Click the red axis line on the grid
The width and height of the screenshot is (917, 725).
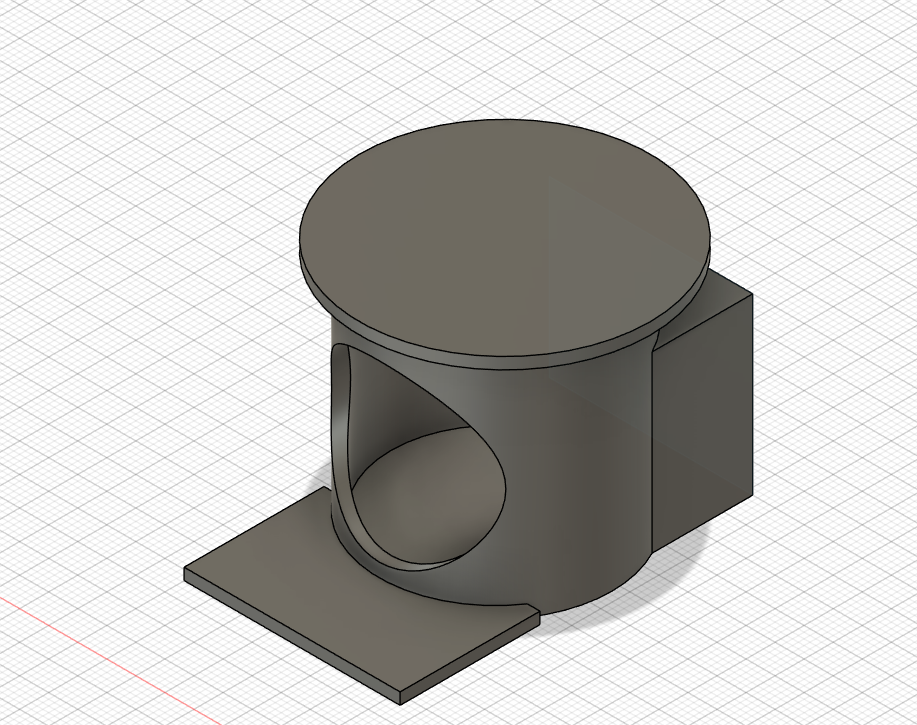point(111,661)
